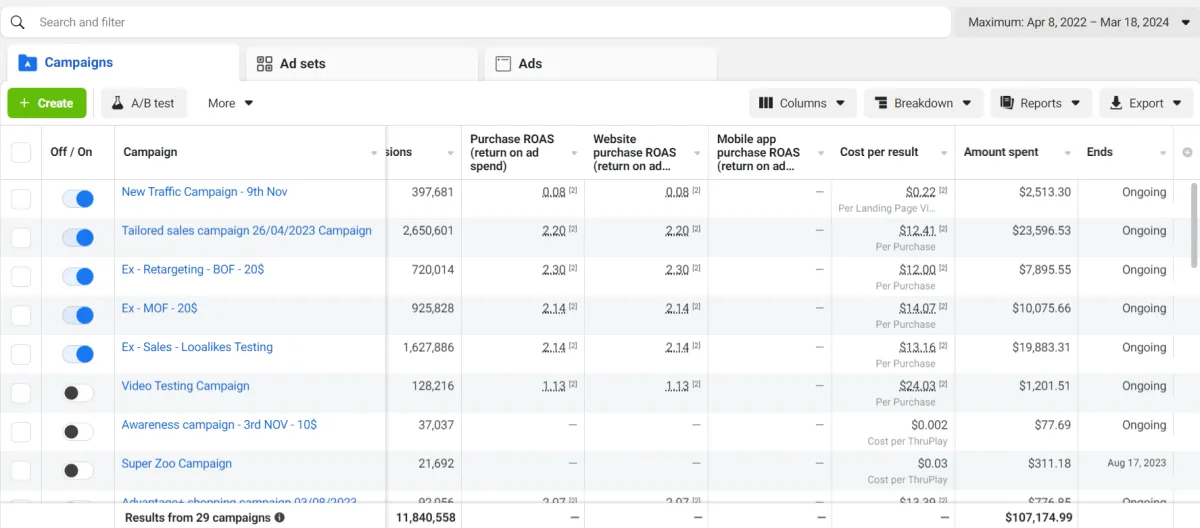Click the A/B test flask icon

click(x=117, y=103)
